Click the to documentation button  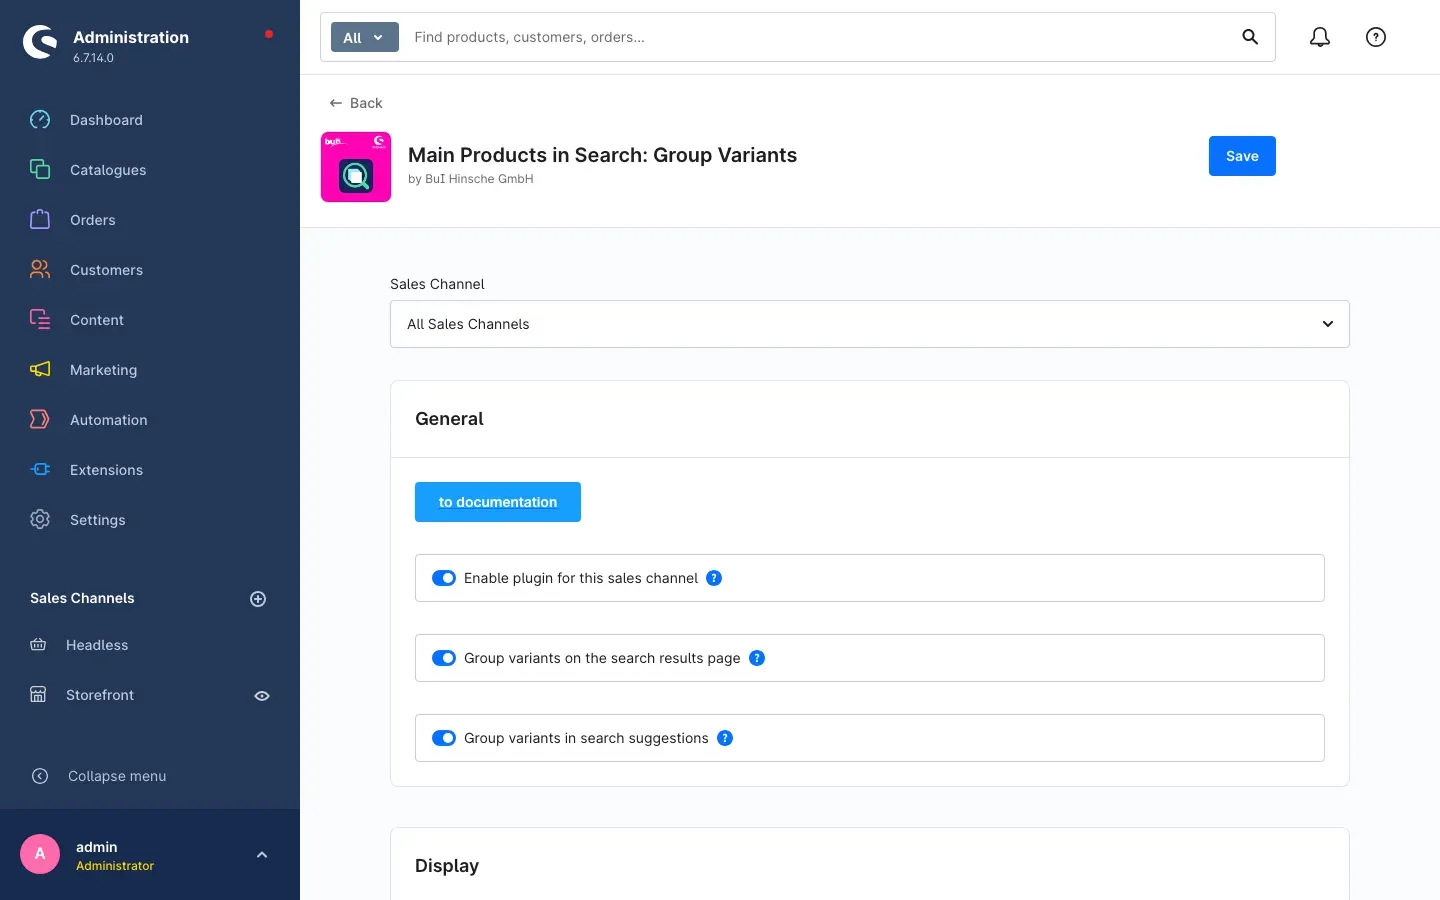click(x=498, y=502)
